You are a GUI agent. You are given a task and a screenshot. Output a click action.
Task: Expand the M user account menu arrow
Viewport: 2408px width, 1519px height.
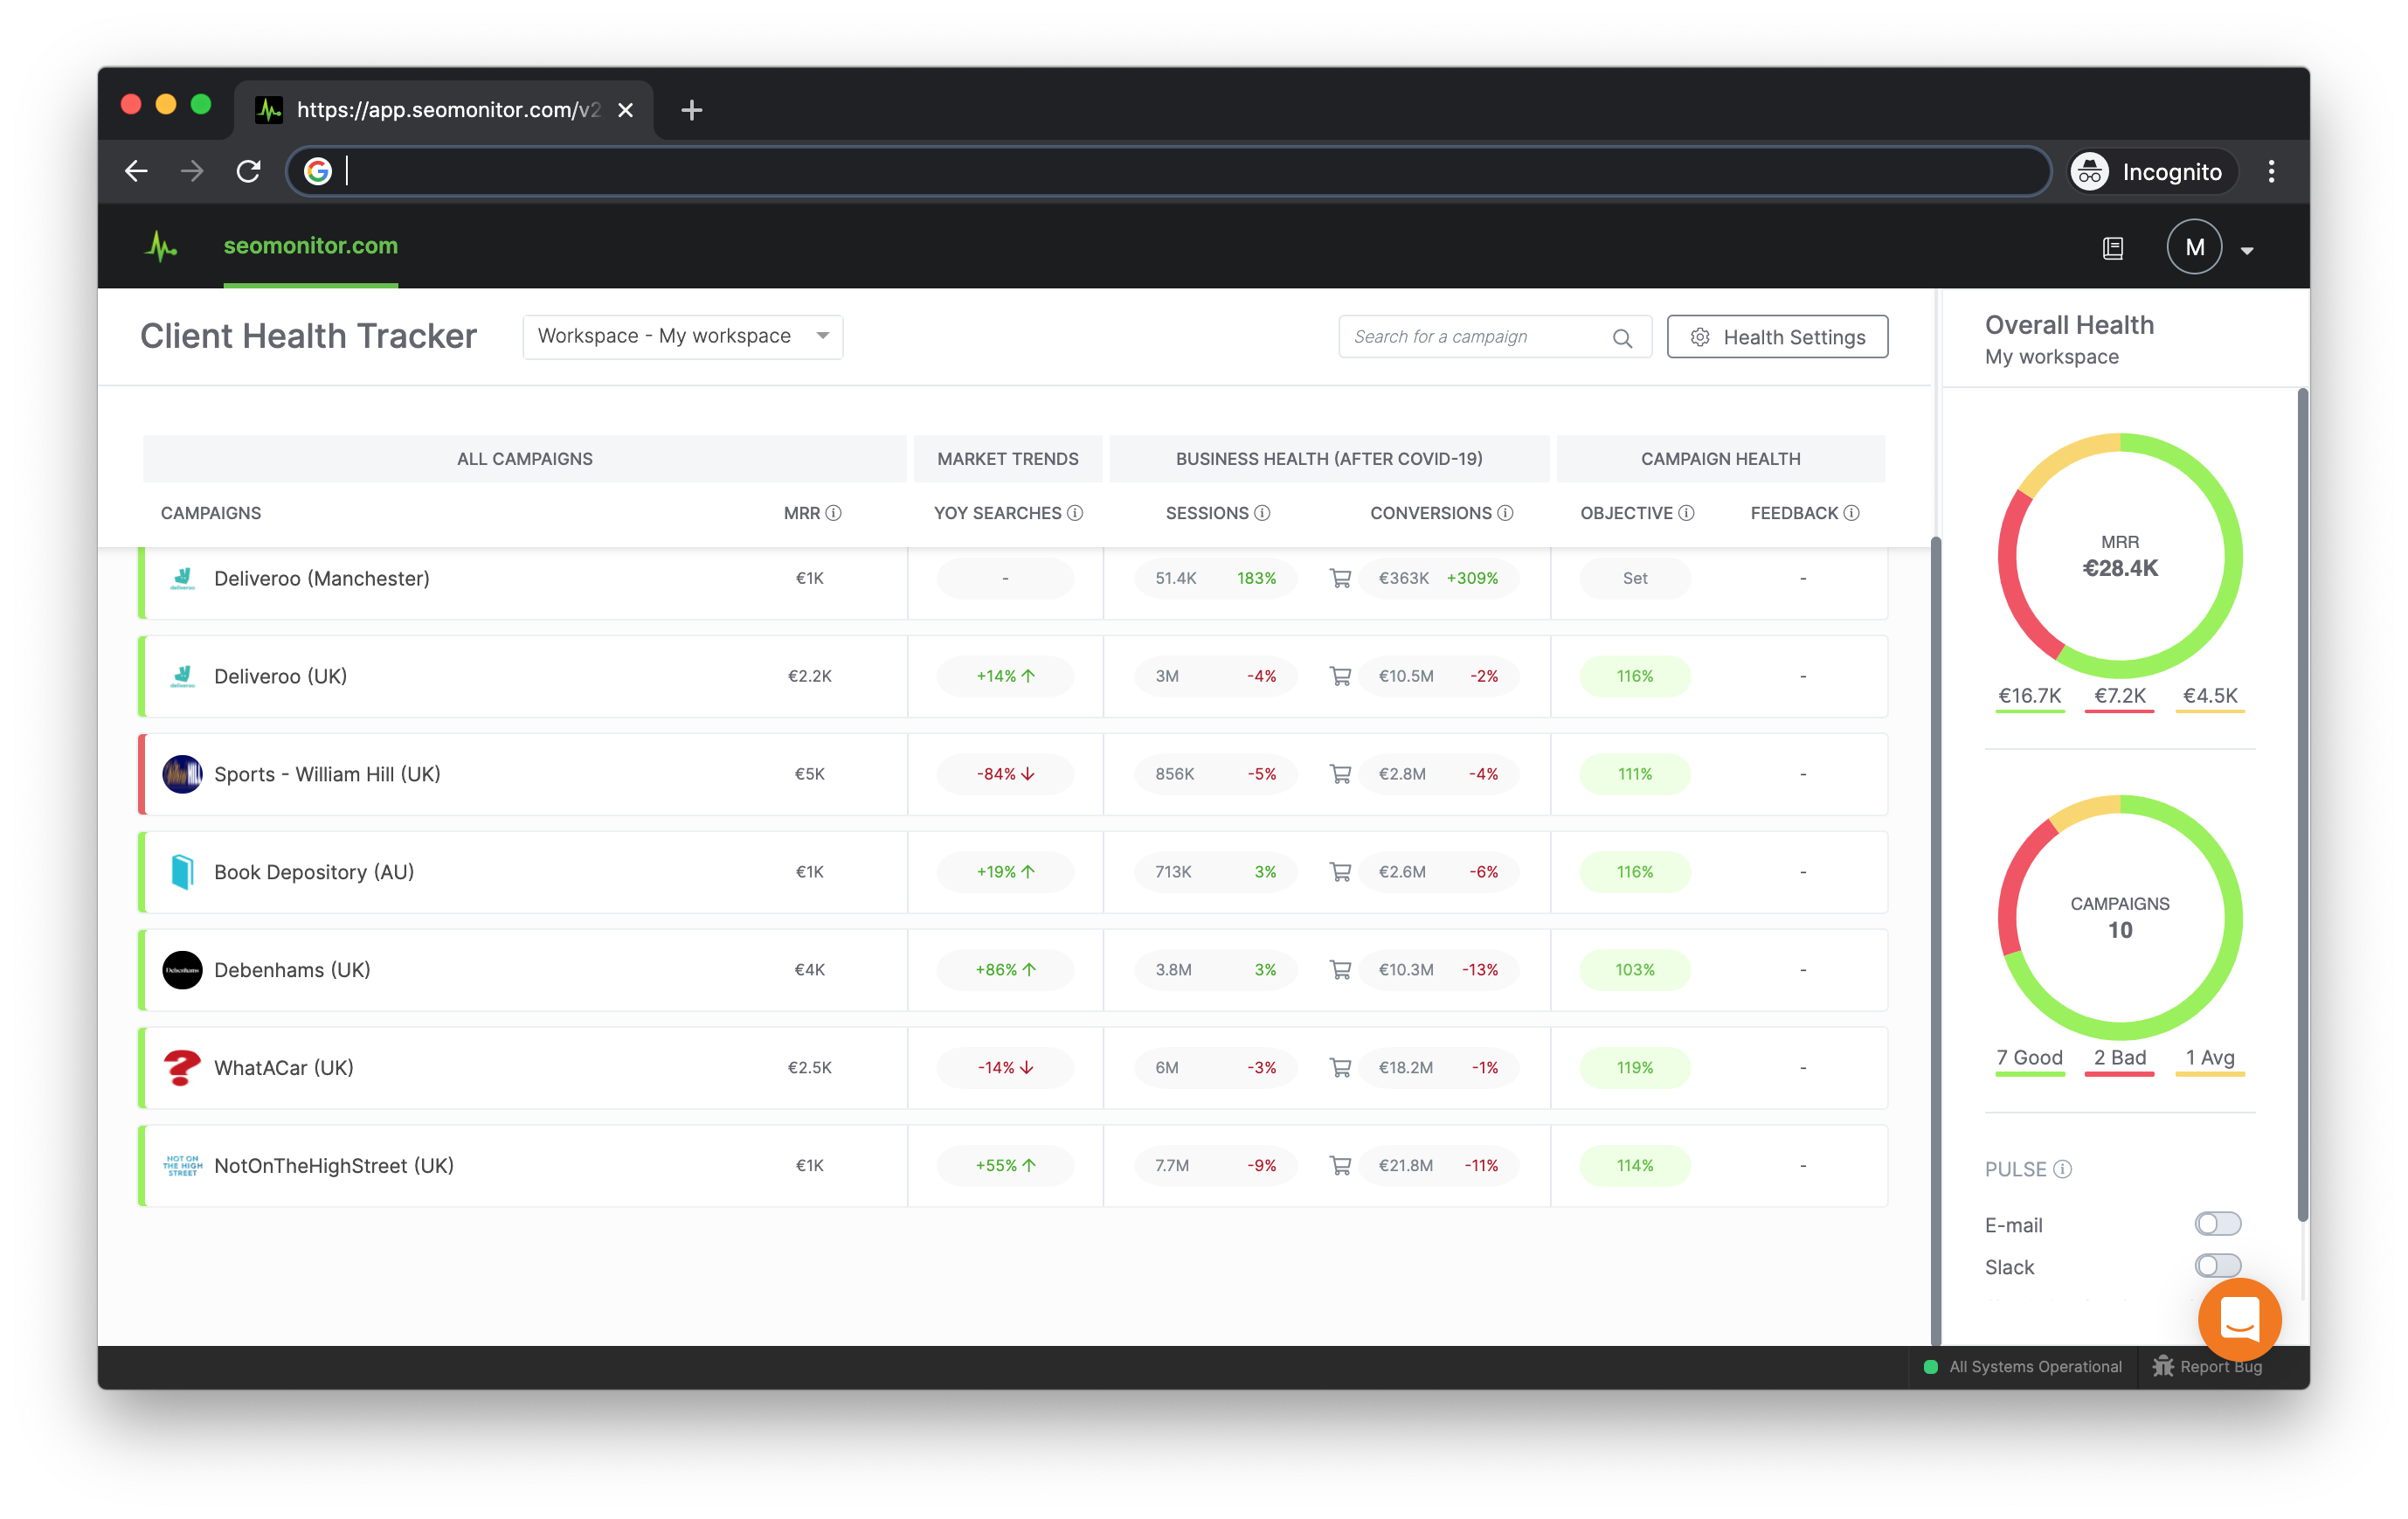[x=2247, y=250]
